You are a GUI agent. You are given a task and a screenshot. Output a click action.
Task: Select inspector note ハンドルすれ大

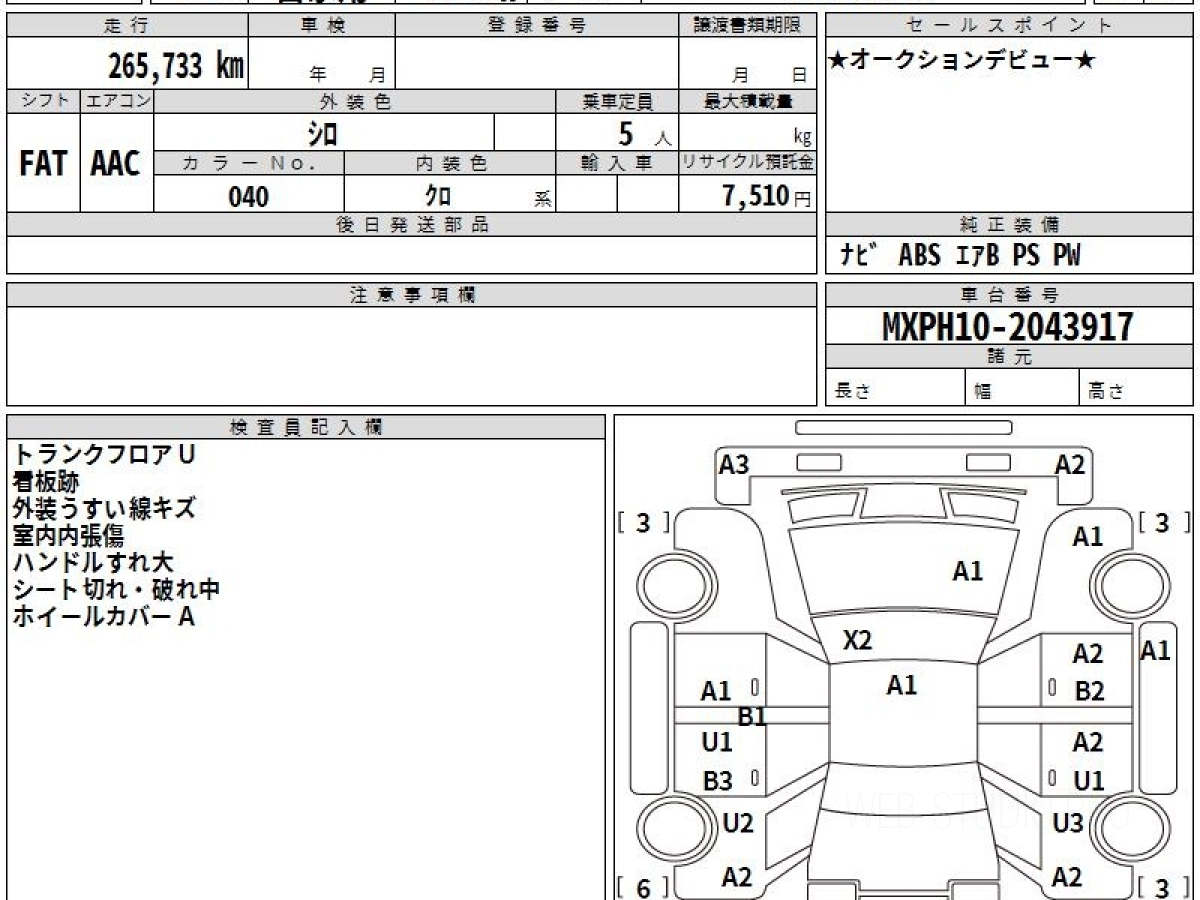point(93,563)
